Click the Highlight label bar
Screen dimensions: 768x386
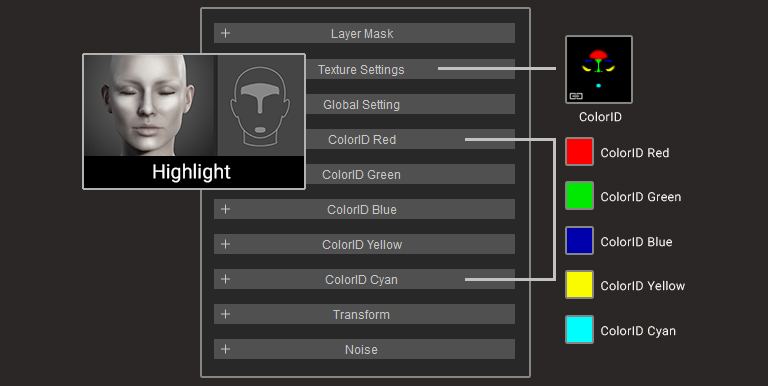(x=194, y=172)
